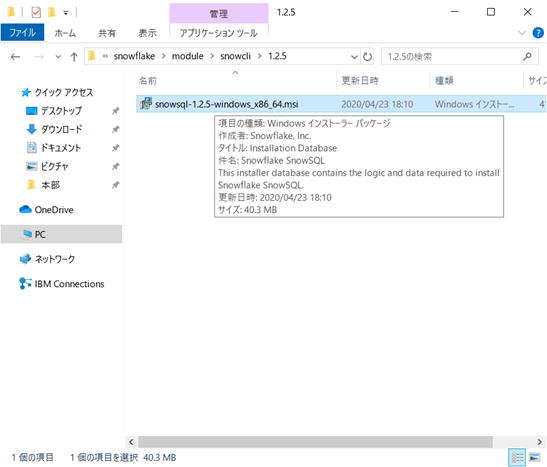547x467 pixels.
Task: Select snowsql-1.2.5-windows_x86_64.msi file
Action: coord(227,104)
